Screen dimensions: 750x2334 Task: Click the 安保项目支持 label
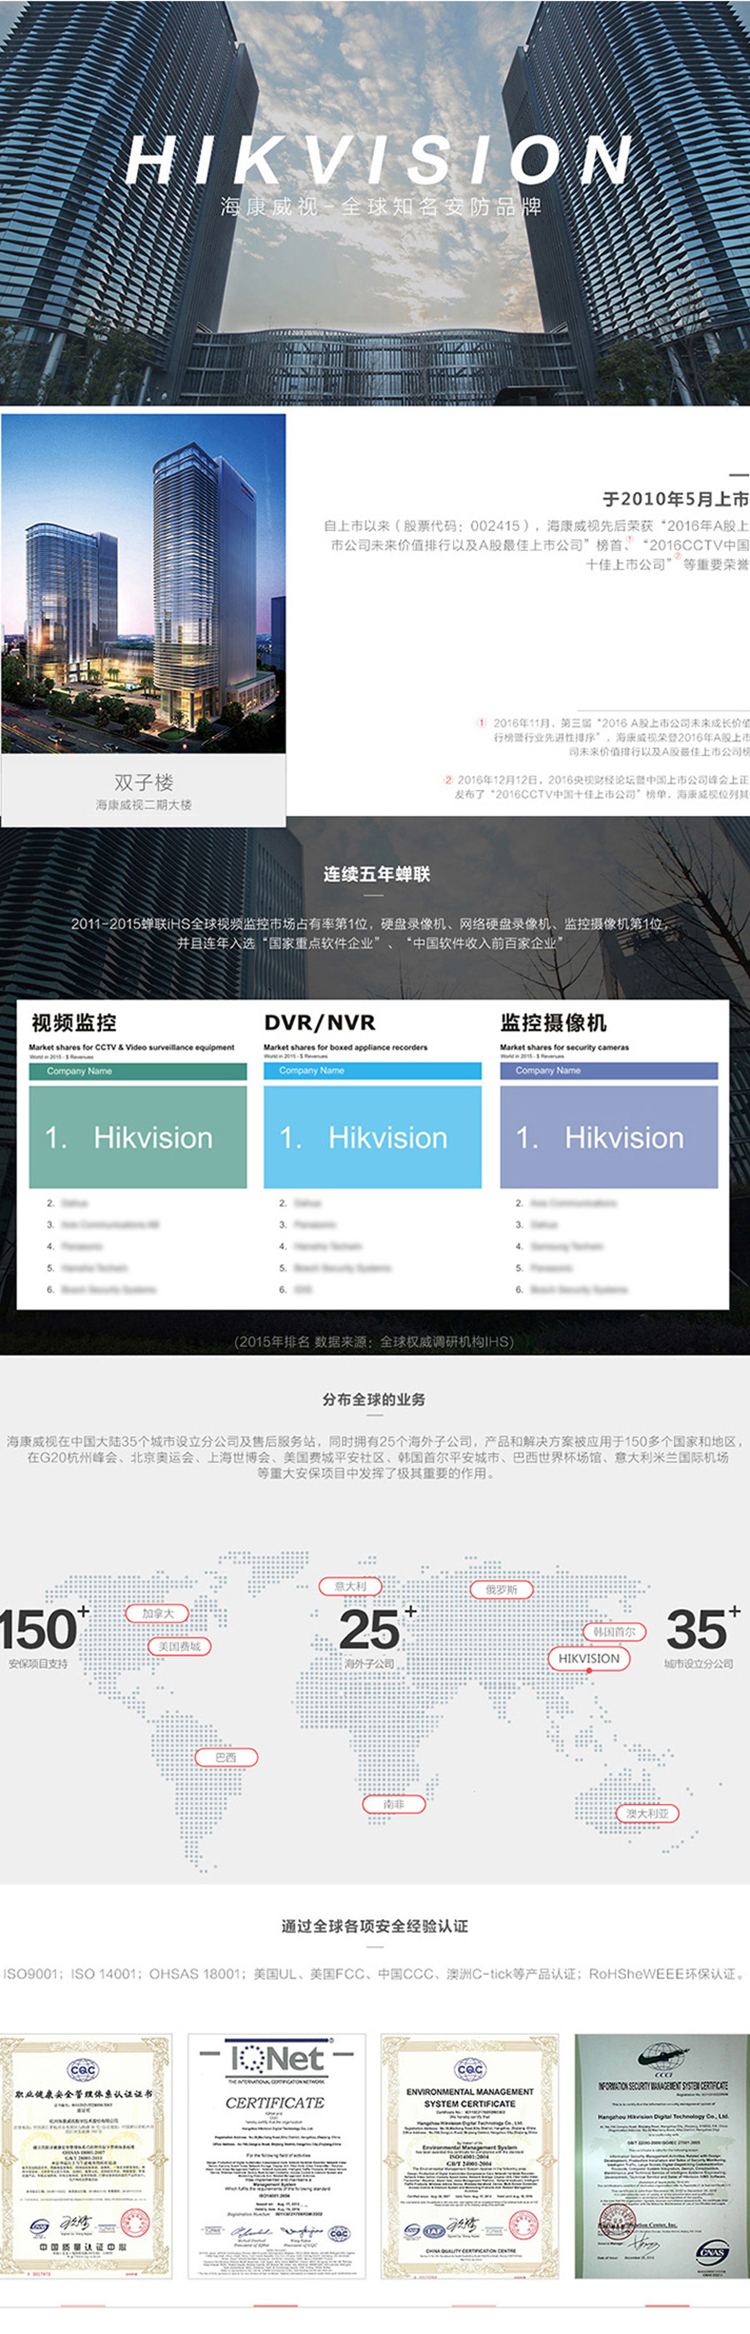click(x=38, y=1664)
